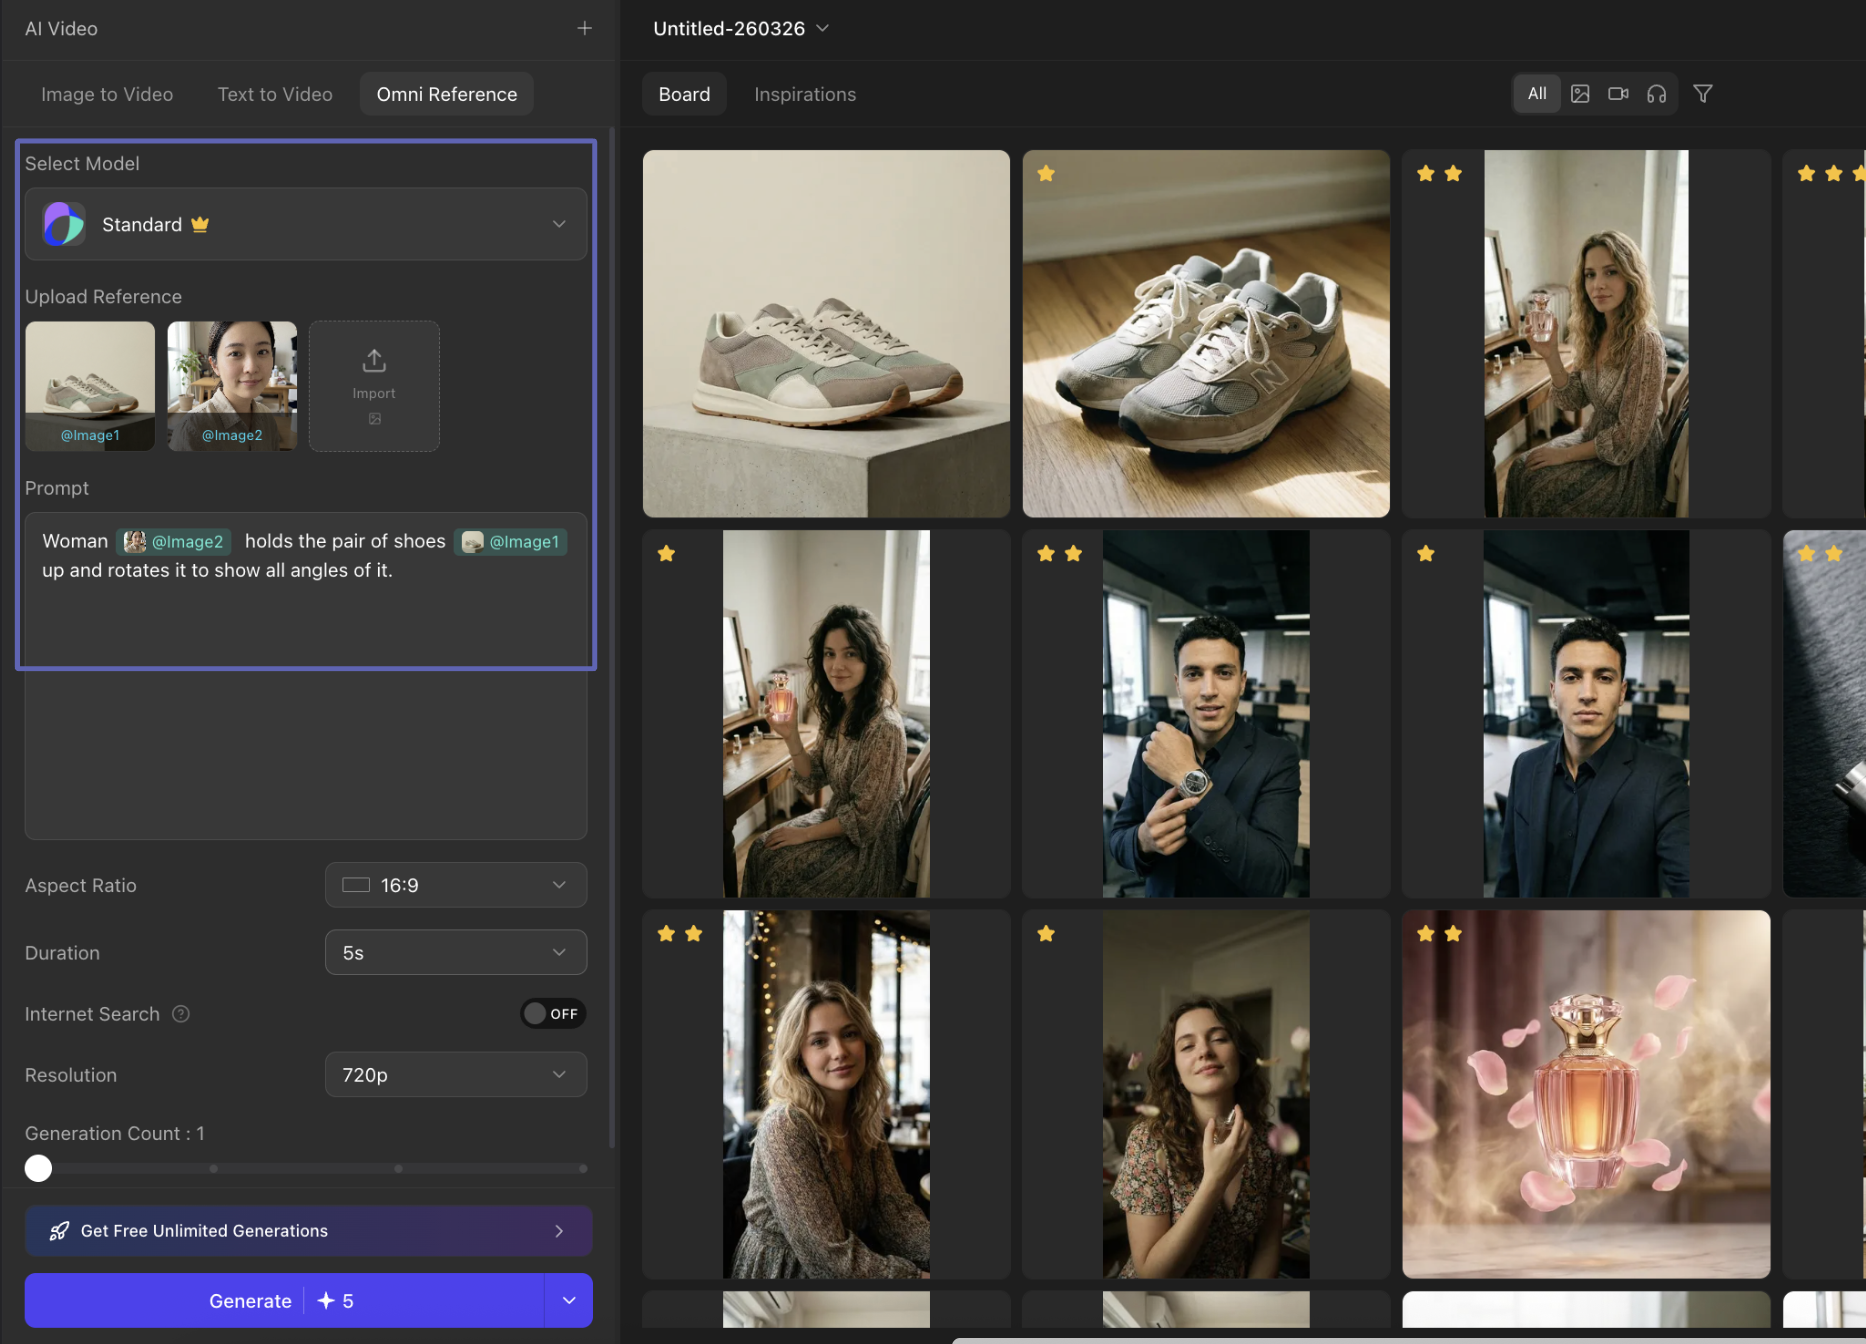Click the Generation Count slider handle

[x=38, y=1168]
